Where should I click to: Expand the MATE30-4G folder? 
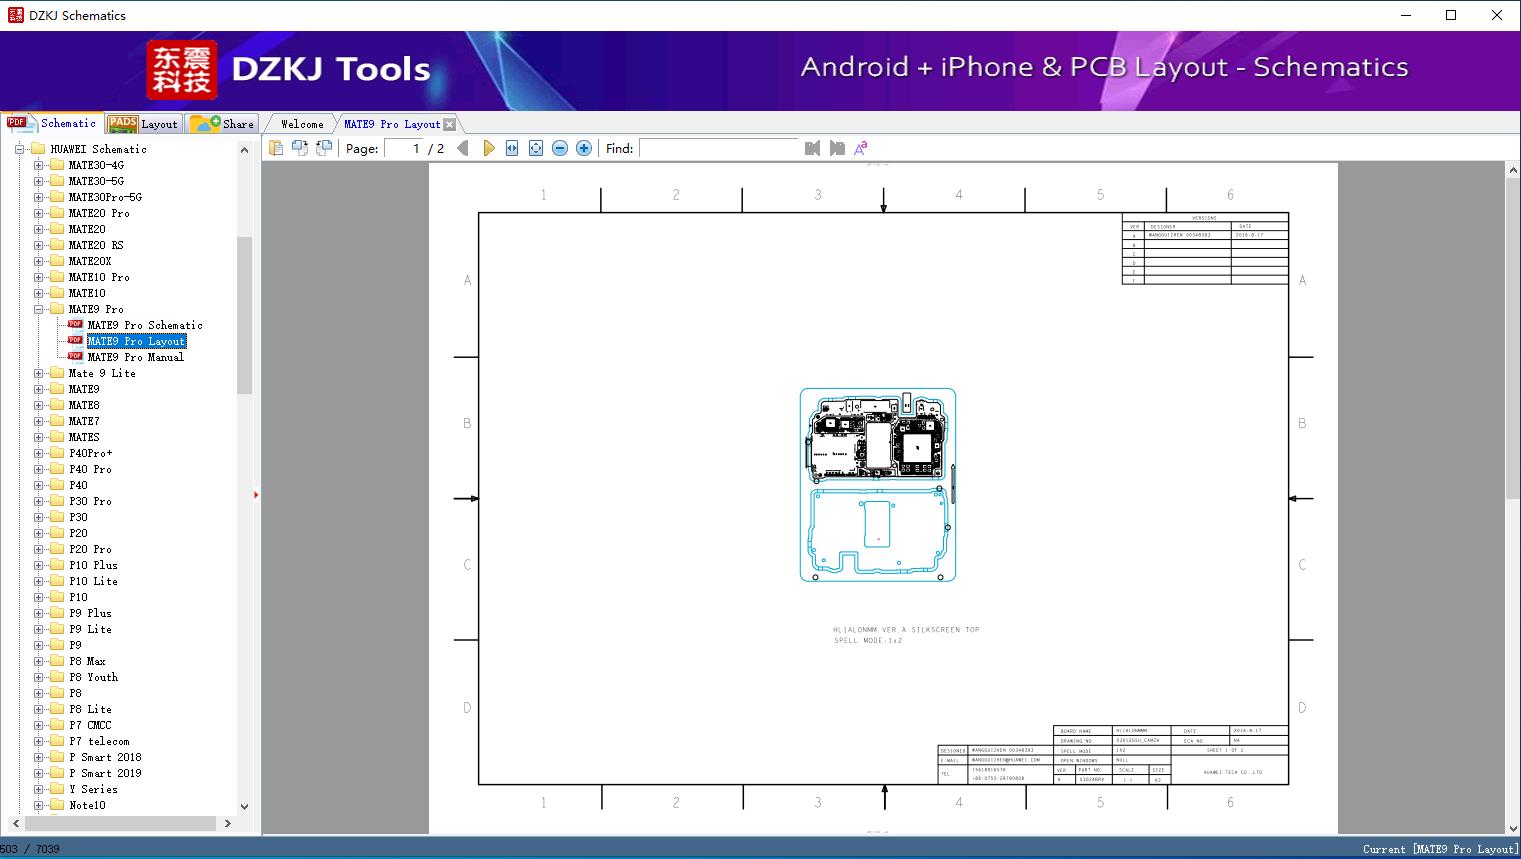click(38, 165)
